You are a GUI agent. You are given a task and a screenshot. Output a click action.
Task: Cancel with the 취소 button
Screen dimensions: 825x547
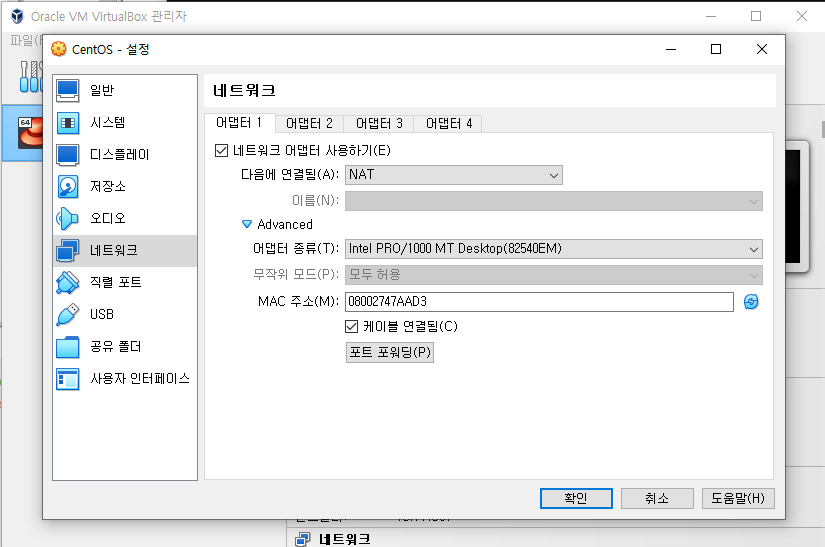point(657,499)
